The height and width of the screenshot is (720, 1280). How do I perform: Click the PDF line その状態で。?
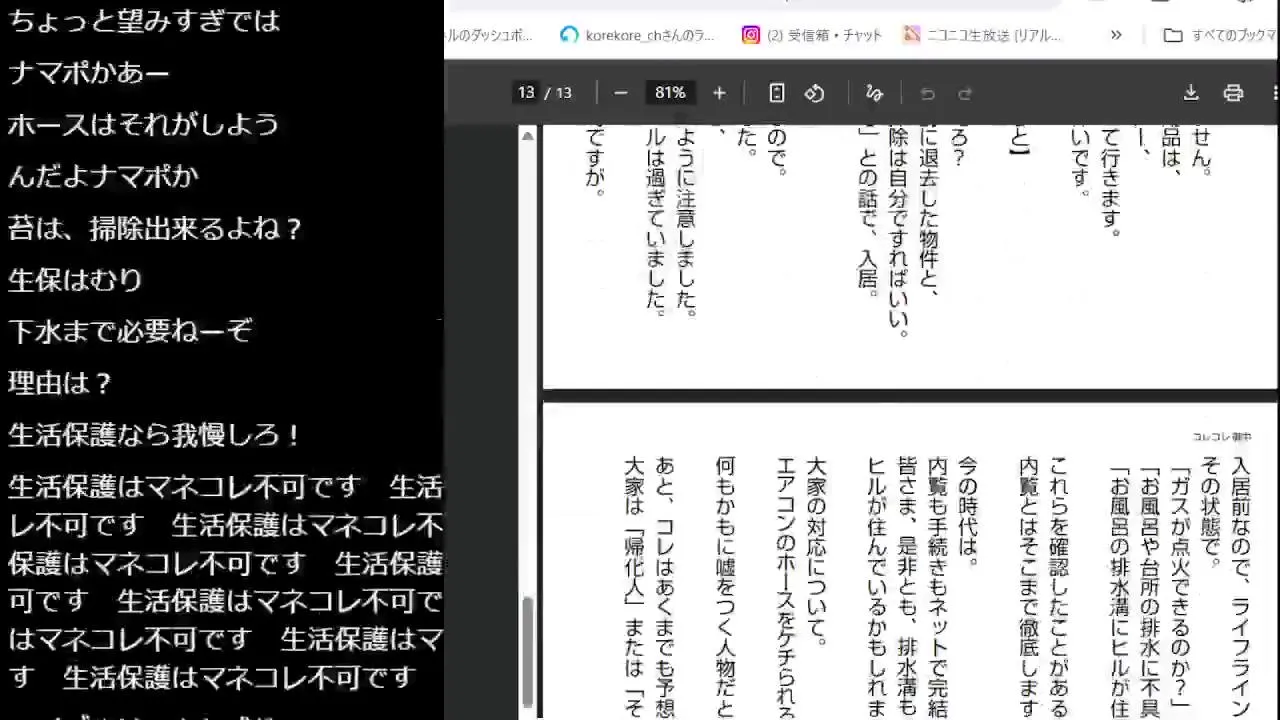pyautogui.click(x=1211, y=512)
